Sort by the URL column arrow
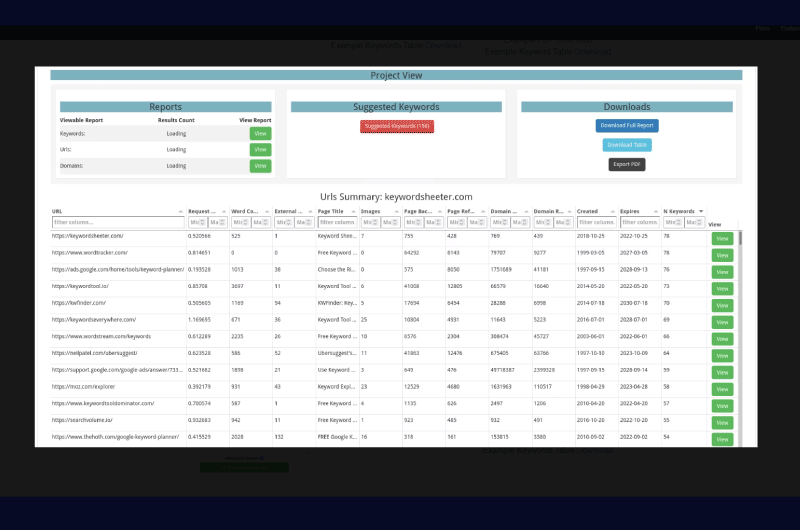 coord(181,212)
